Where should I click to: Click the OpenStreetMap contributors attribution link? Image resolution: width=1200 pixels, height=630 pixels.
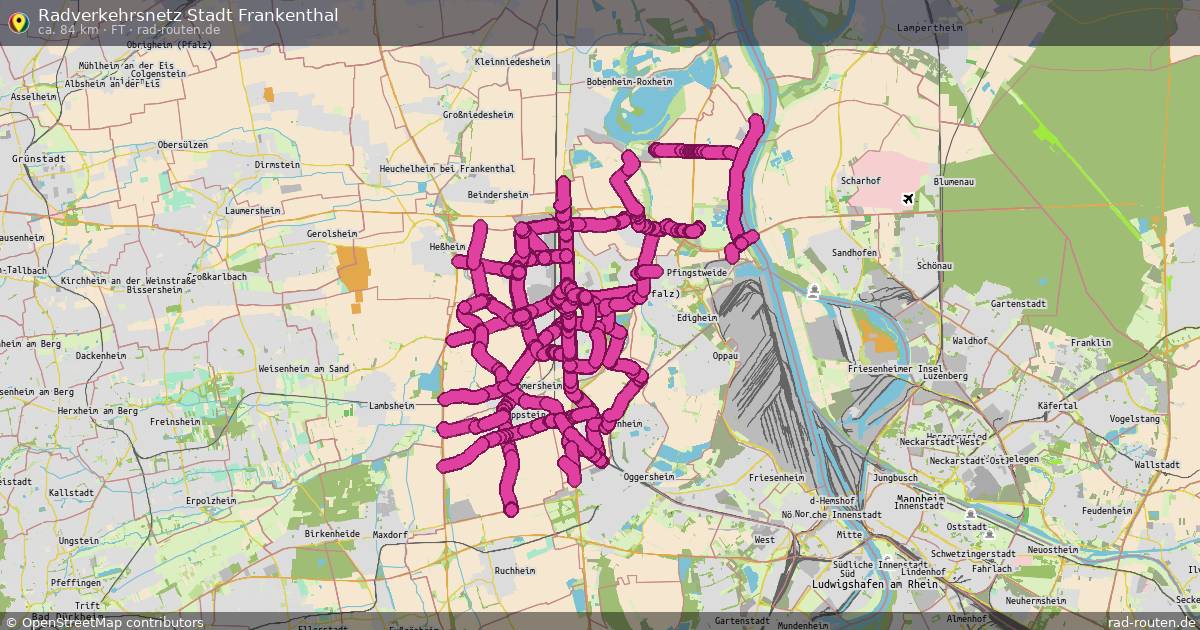pos(110,621)
